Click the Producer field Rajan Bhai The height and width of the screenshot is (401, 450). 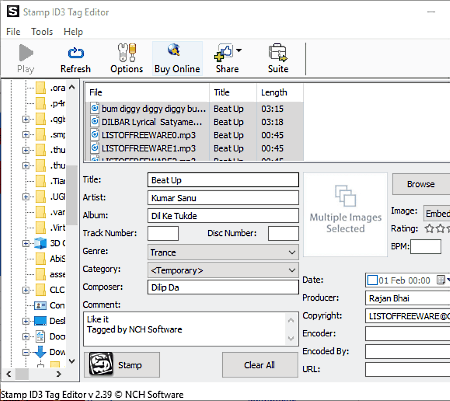tap(408, 298)
